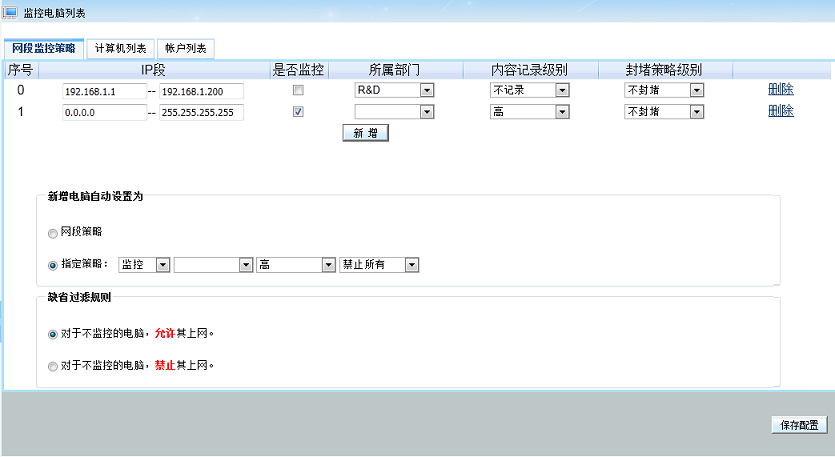Image resolution: width=835 pixels, height=457 pixels.
Task: Click 删除 link for row 0
Action: point(780,89)
